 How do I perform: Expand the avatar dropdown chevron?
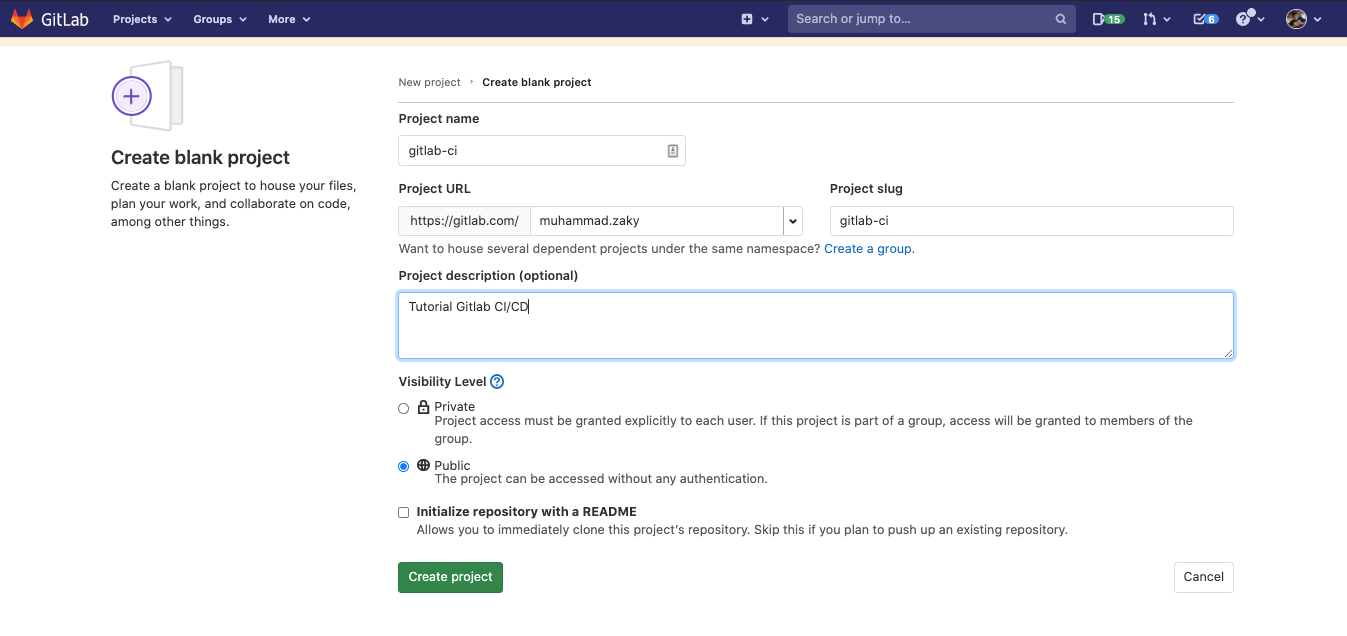pos(1317,18)
